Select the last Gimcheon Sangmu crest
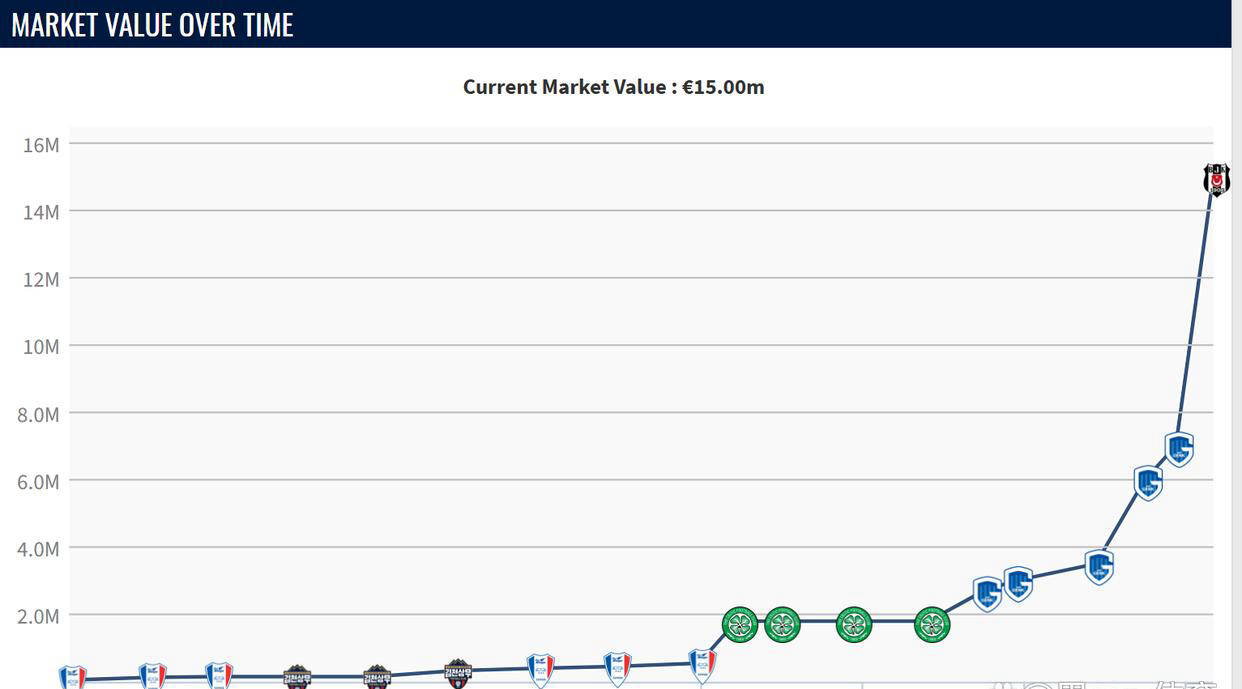This screenshot has width=1242, height=689. (457, 672)
